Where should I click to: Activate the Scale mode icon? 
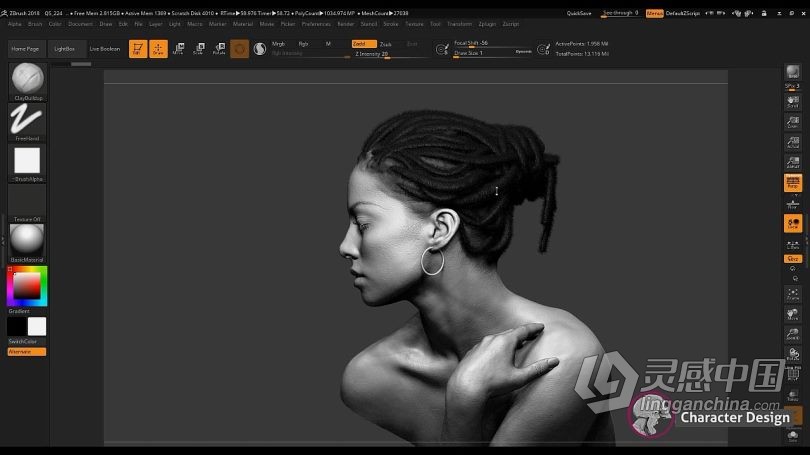coord(199,49)
